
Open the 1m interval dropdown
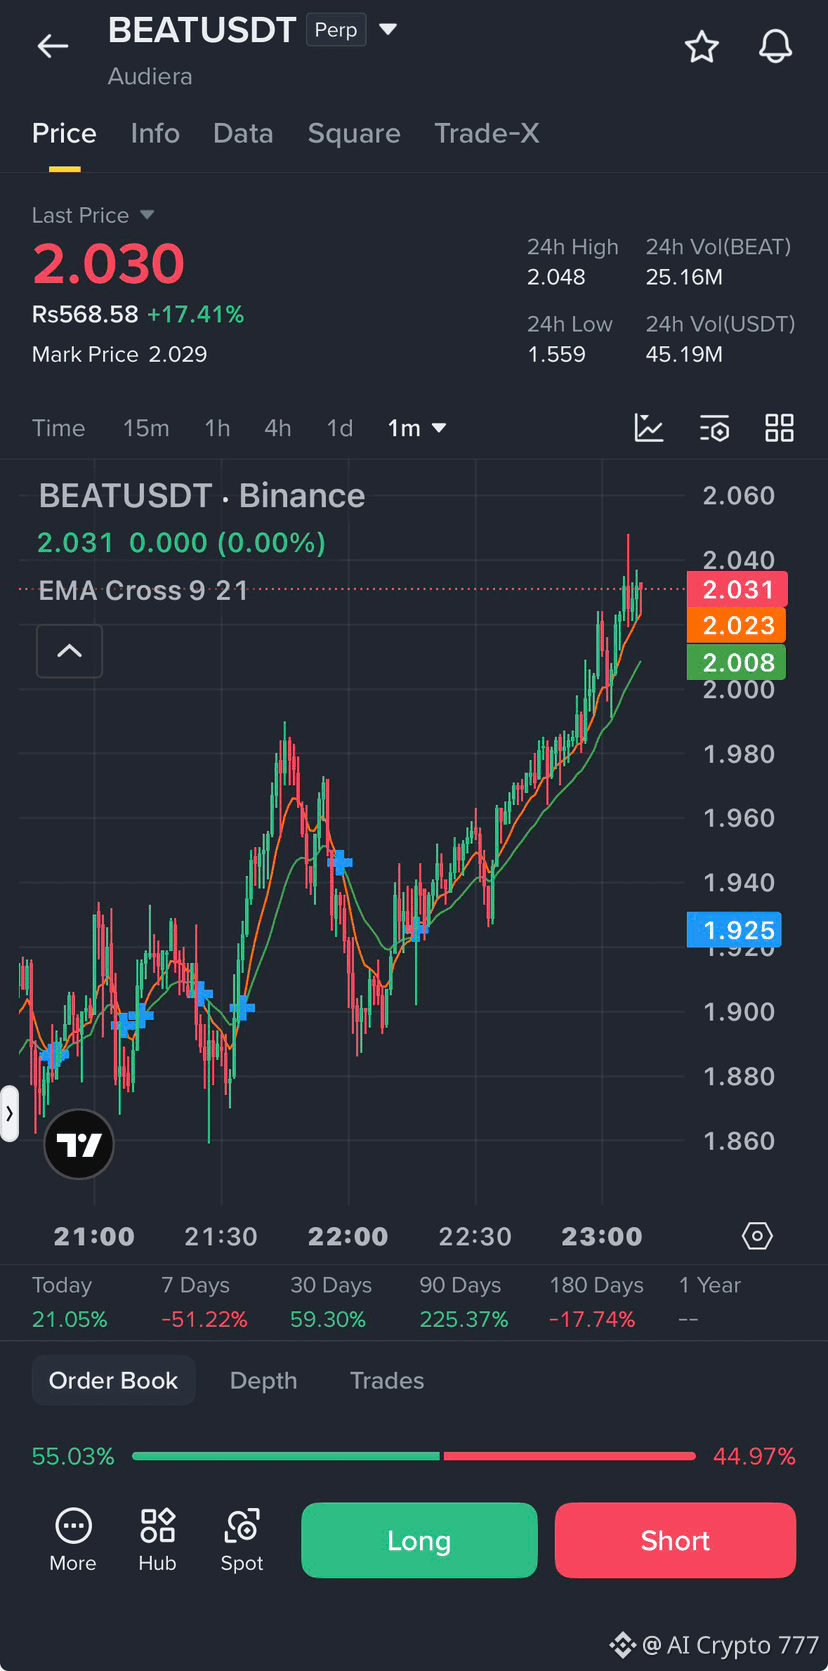coord(417,428)
